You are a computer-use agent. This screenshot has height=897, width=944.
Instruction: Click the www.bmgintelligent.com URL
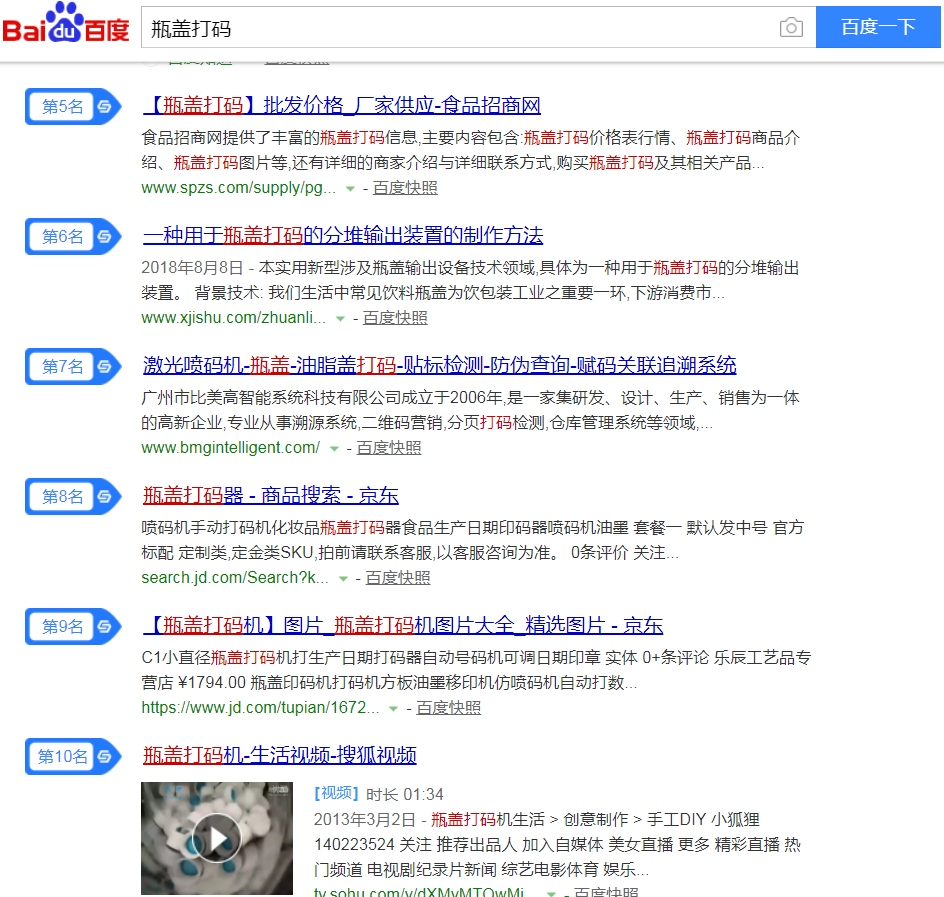click(x=231, y=448)
